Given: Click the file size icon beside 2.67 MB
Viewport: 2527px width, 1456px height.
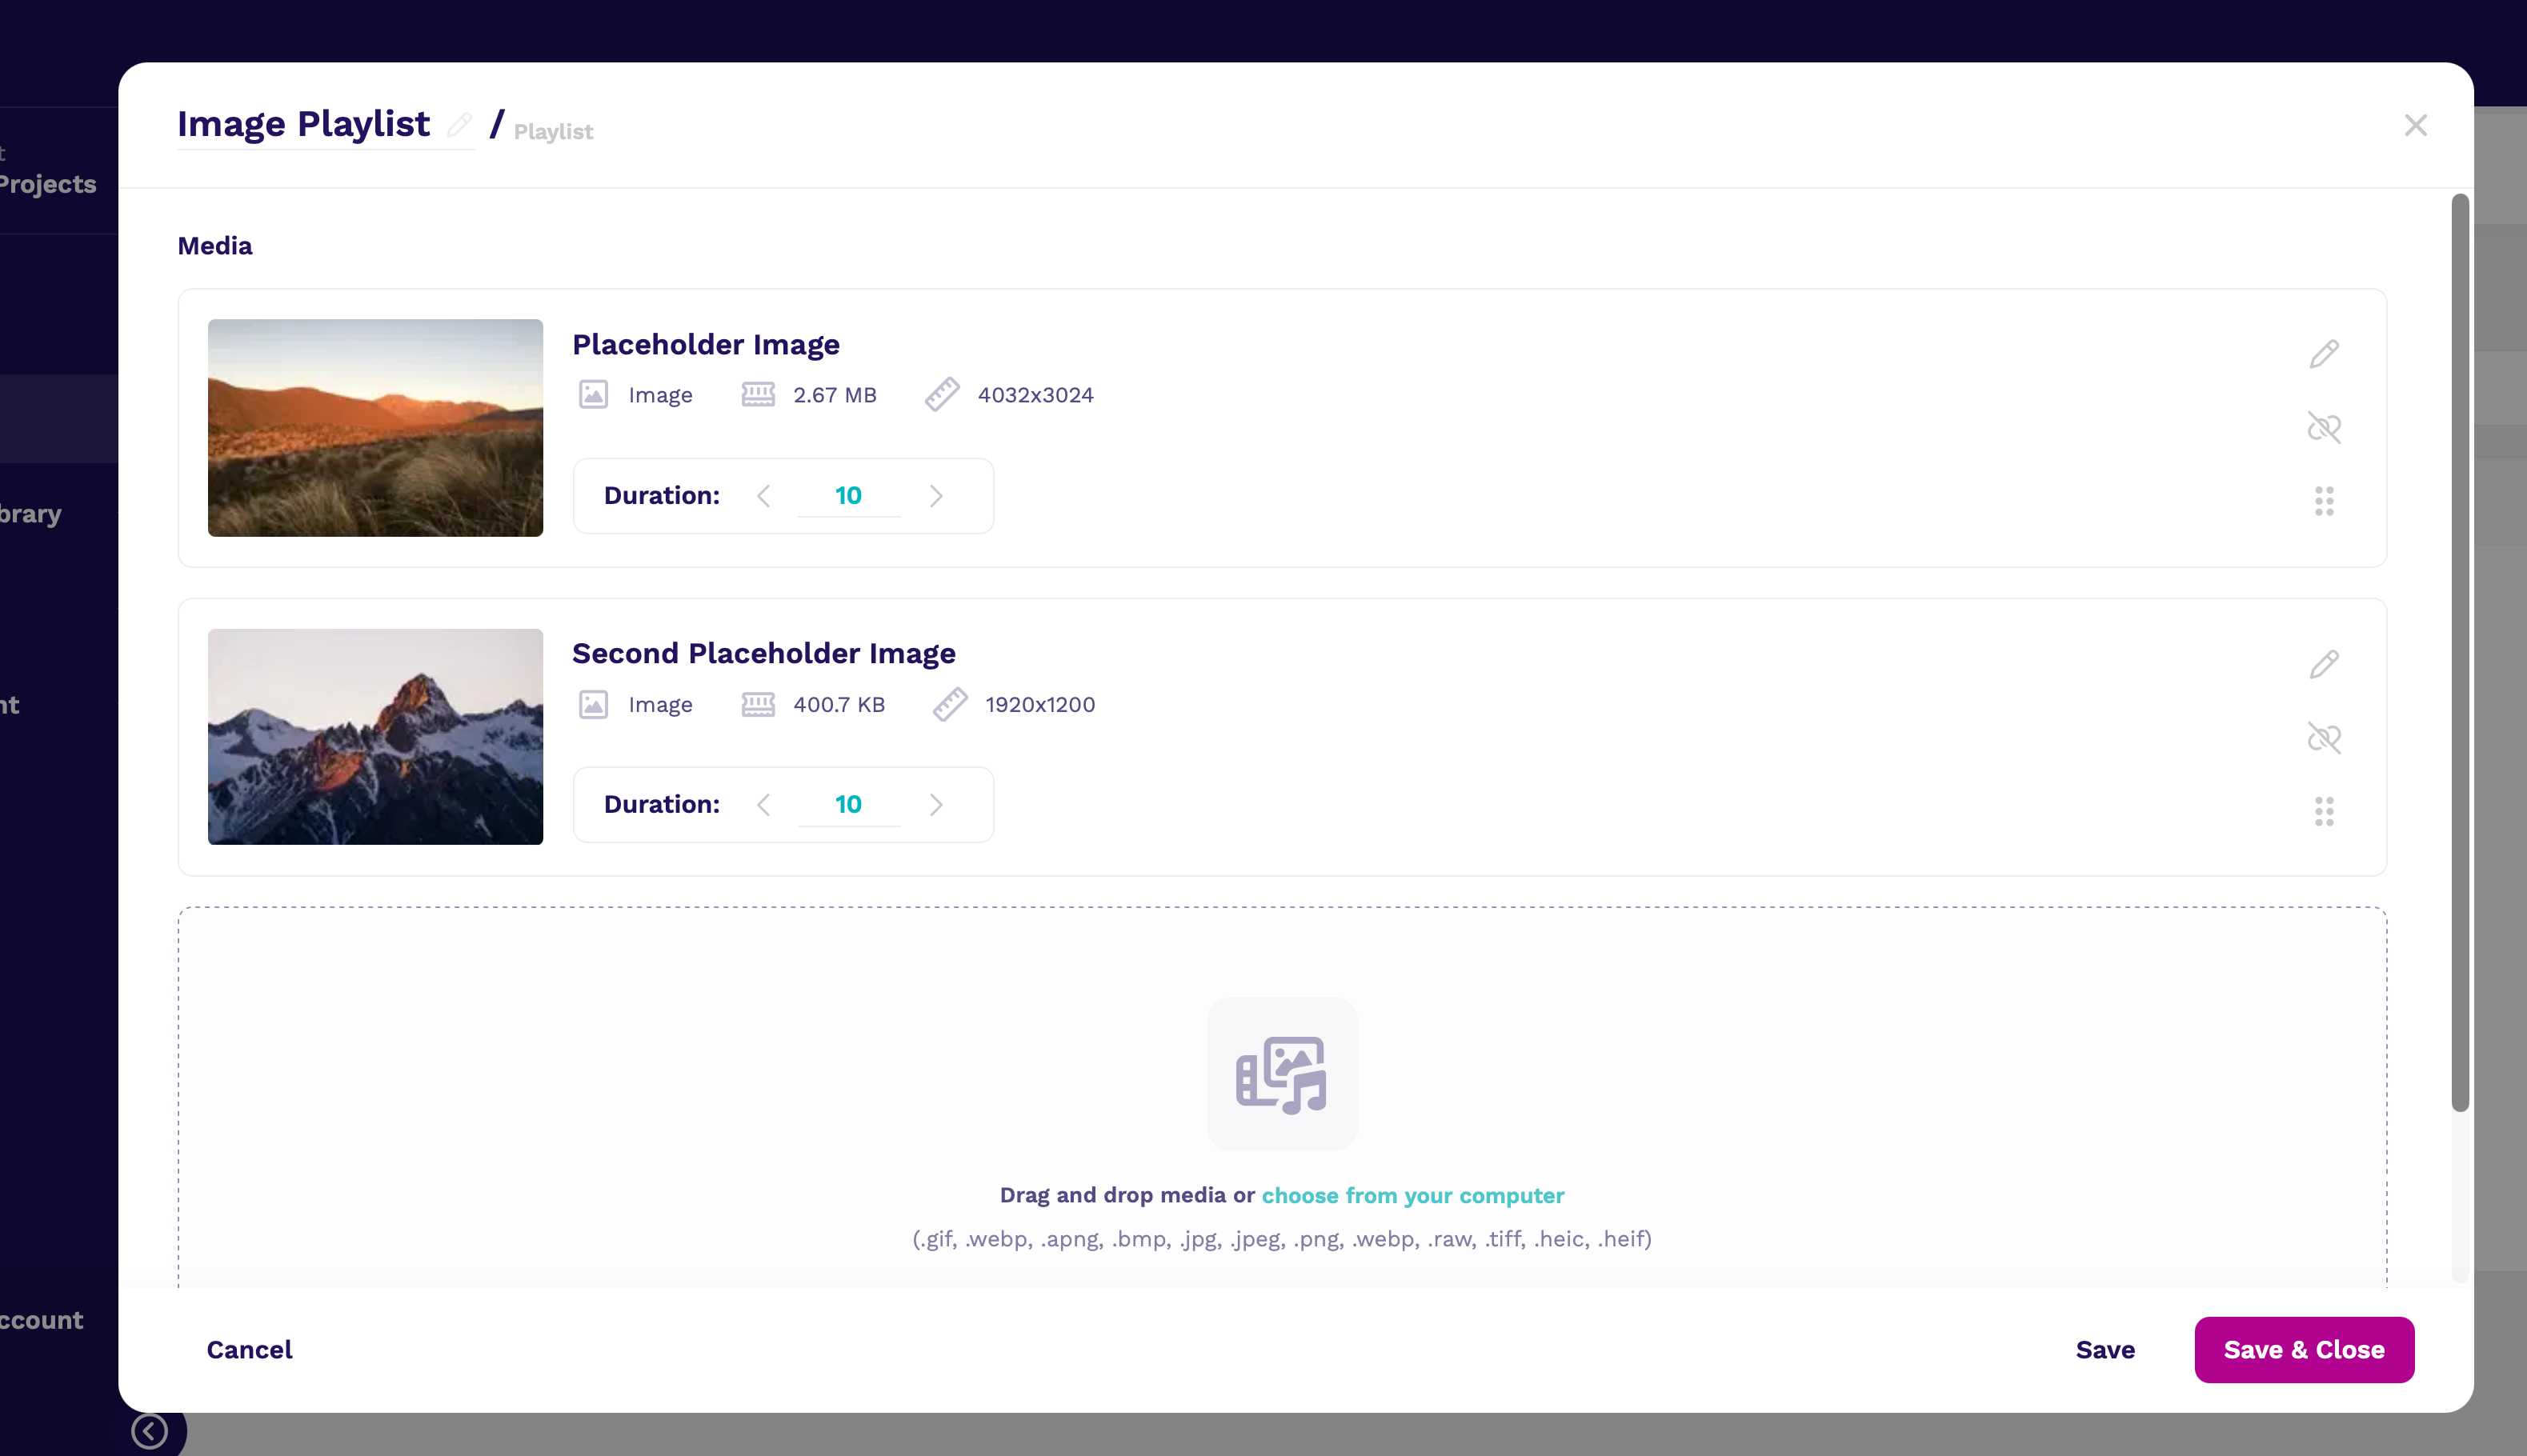Looking at the screenshot, I should pyautogui.click(x=758, y=395).
